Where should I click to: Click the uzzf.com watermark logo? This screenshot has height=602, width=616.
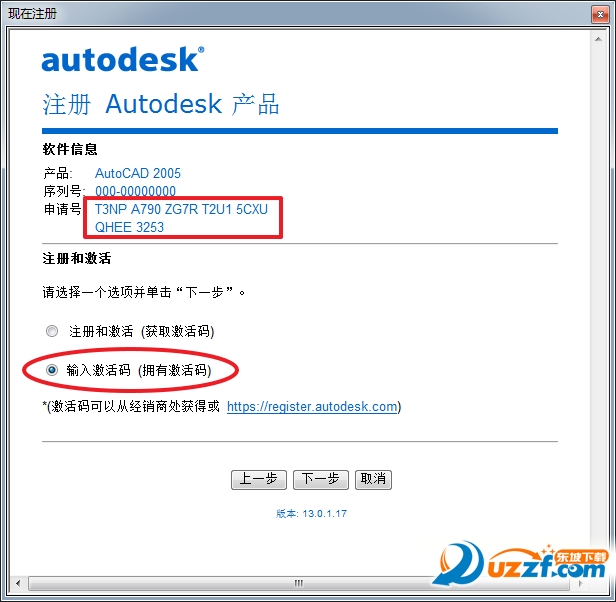point(521,564)
